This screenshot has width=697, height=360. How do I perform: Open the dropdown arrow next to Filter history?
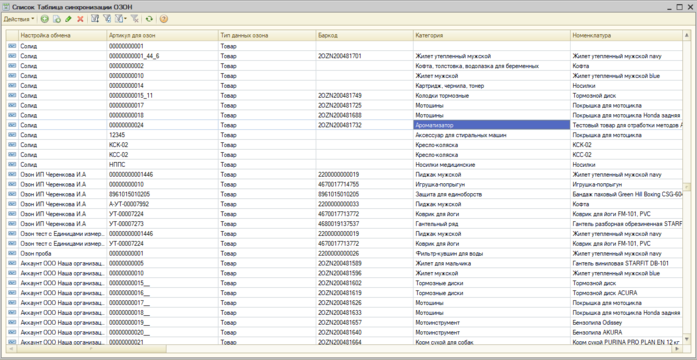pos(125,19)
